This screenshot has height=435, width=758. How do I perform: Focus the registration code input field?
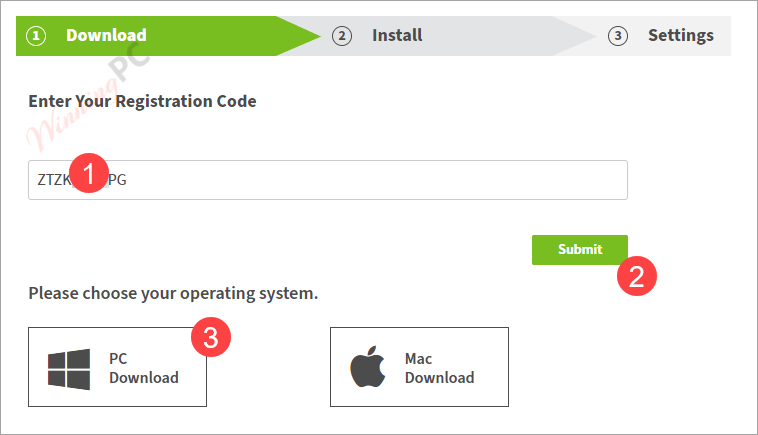[x=328, y=180]
